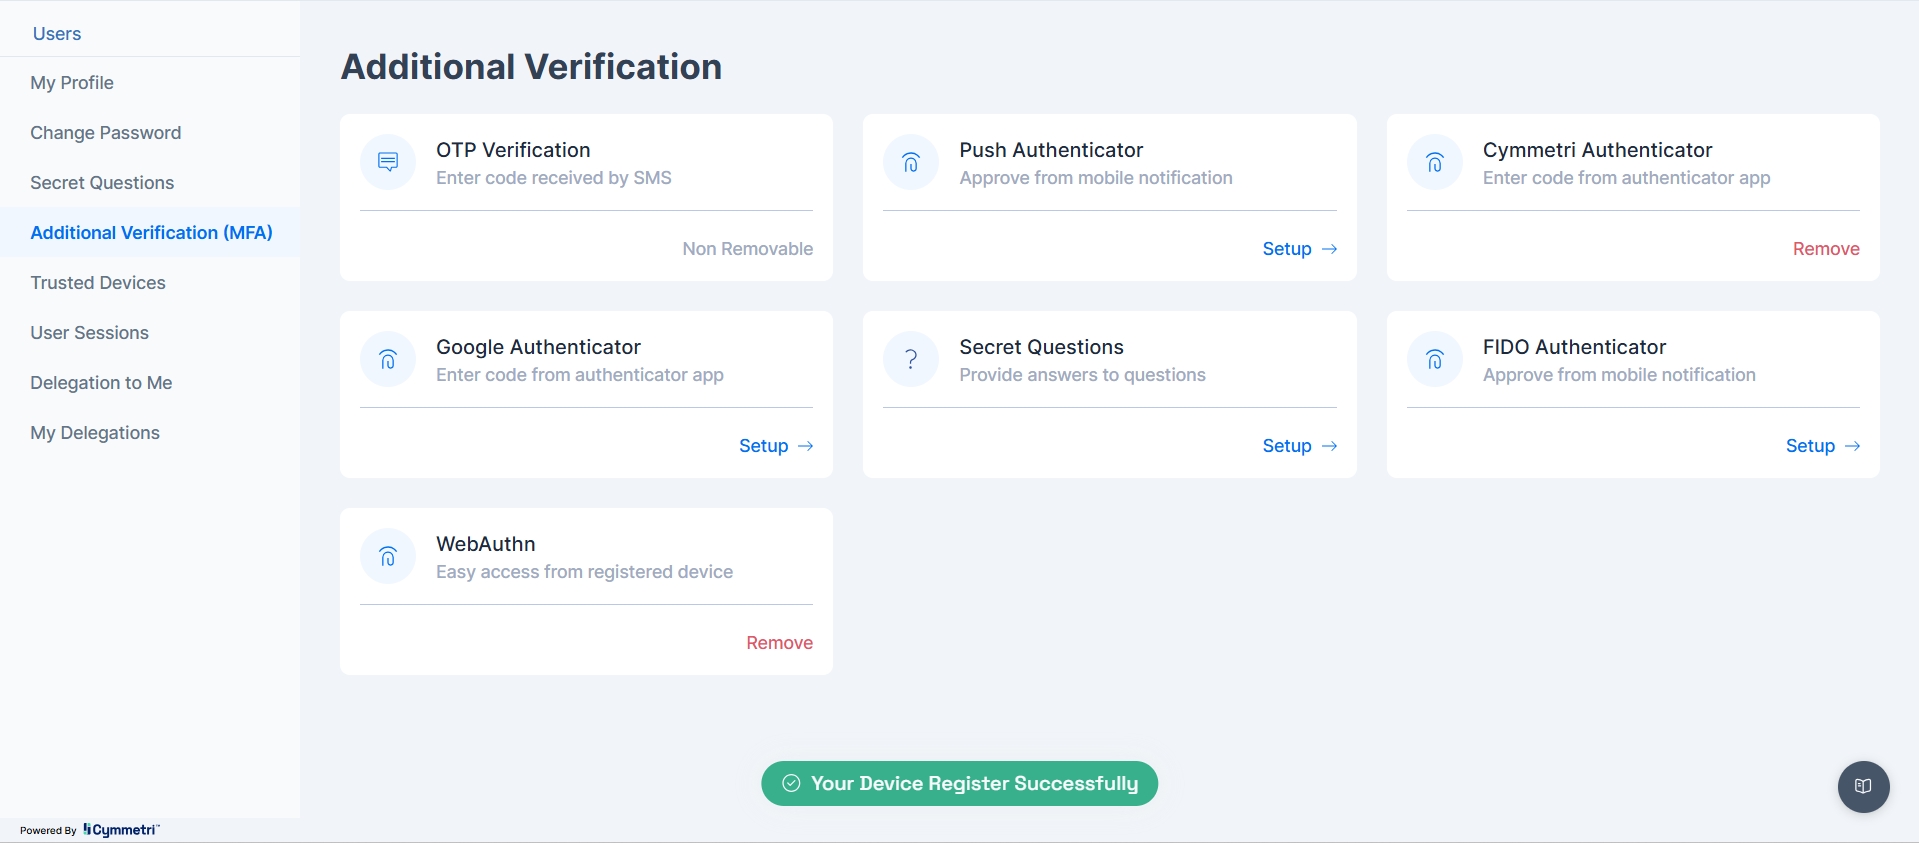The width and height of the screenshot is (1919, 843).
Task: Click the Secret Questions question mark icon
Action: [x=911, y=359]
